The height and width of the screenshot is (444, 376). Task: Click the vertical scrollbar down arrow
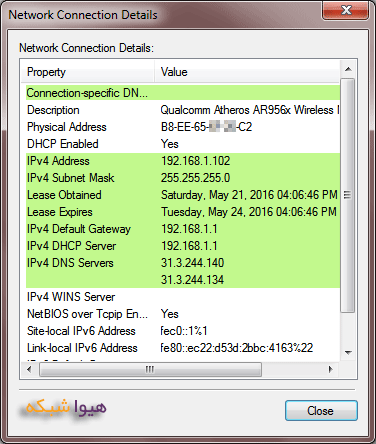click(348, 353)
